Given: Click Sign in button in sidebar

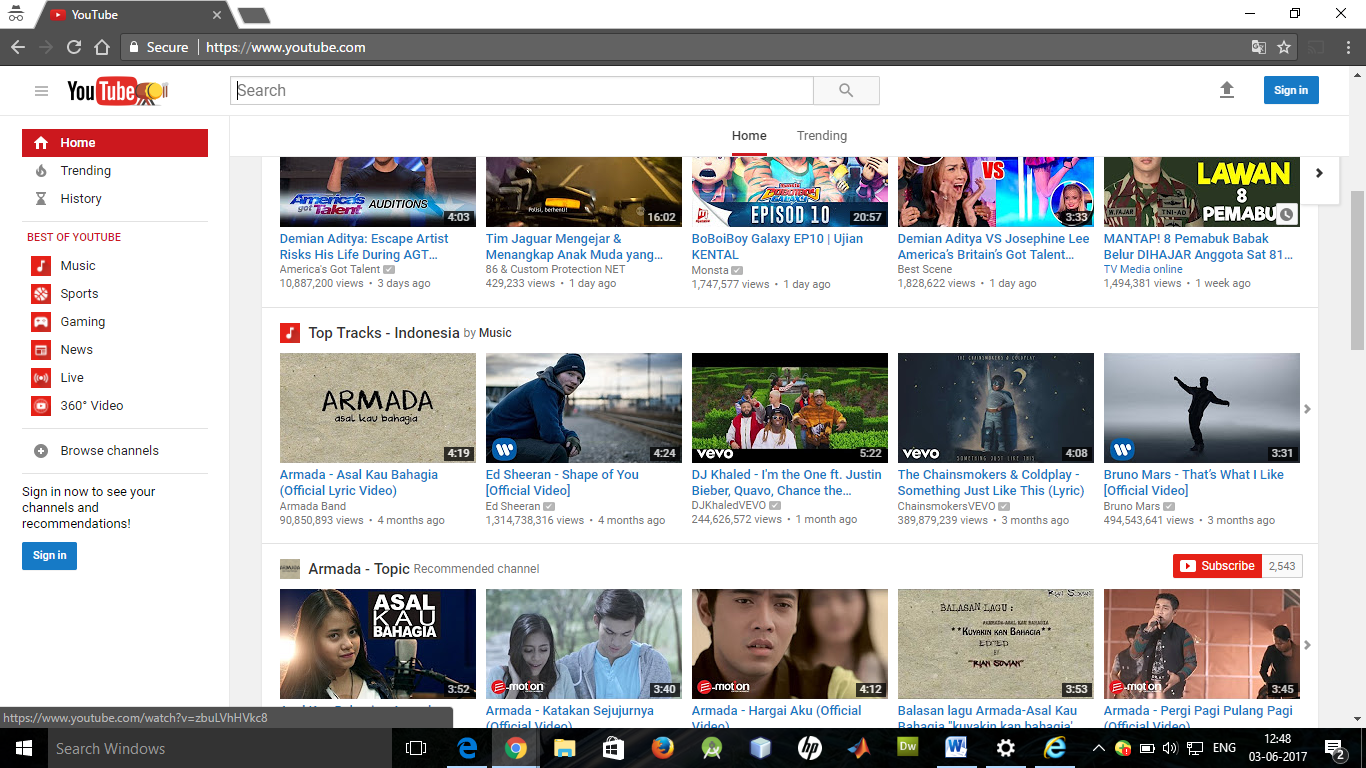Looking at the screenshot, I should [x=49, y=556].
